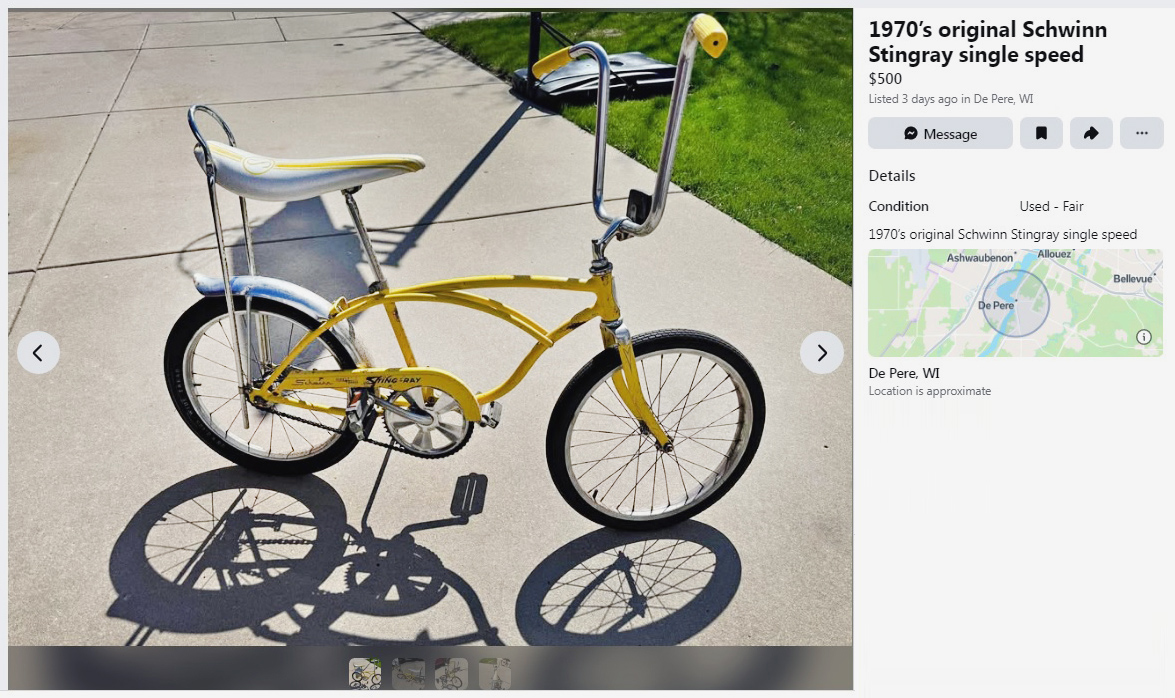Screen dimensions: 1175x698
Task: Open the three-dot more options menu
Action: [x=1141, y=133]
